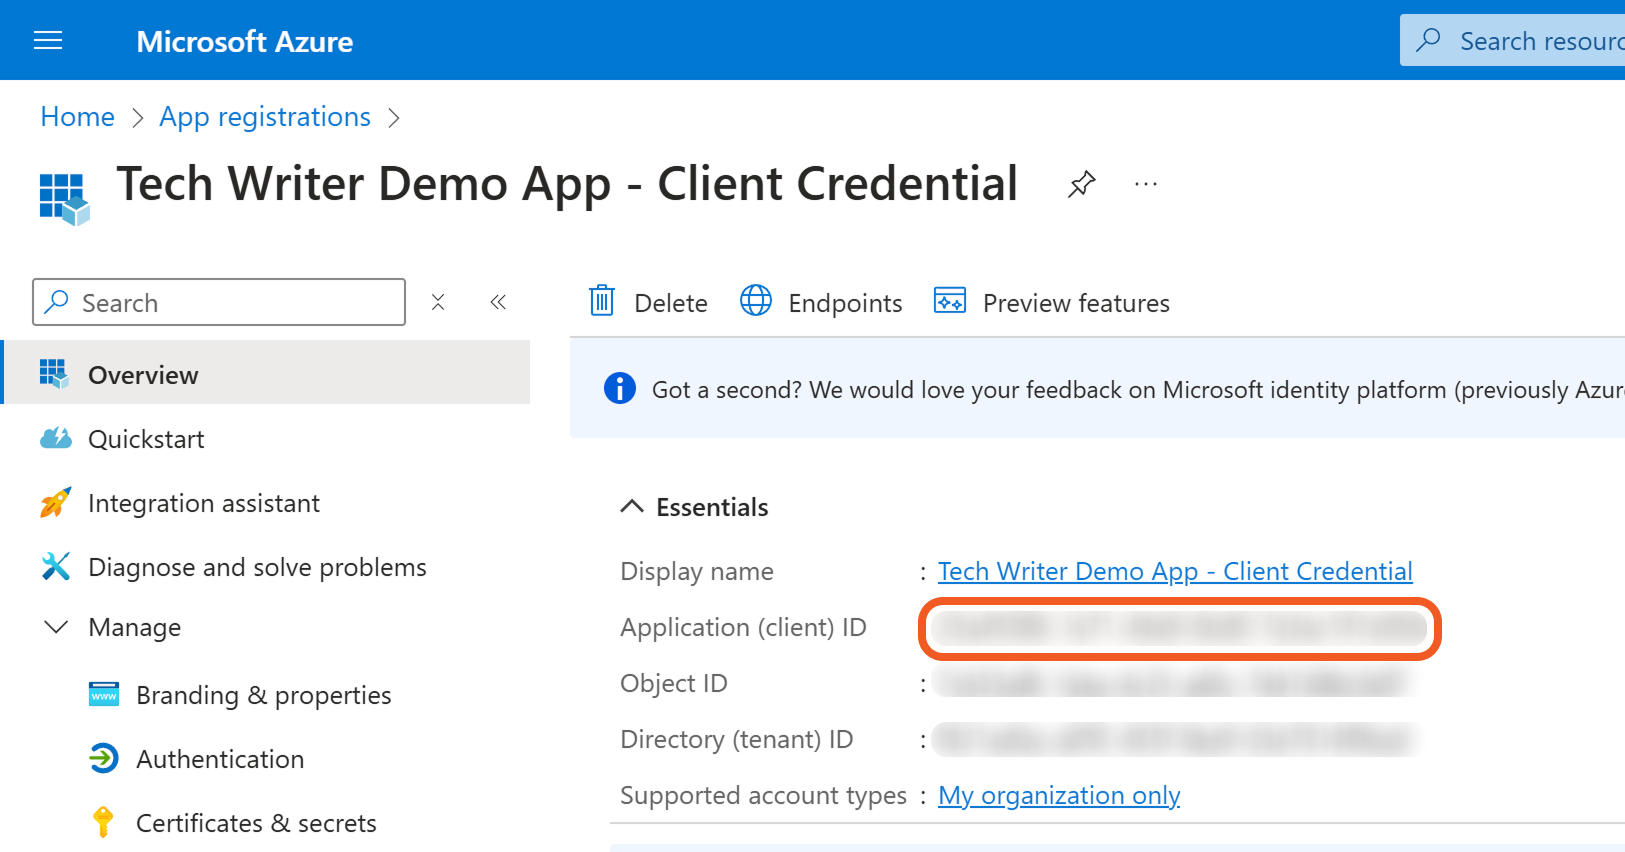1625x852 pixels.
Task: Navigate to App registrations breadcrumb
Action: [265, 117]
